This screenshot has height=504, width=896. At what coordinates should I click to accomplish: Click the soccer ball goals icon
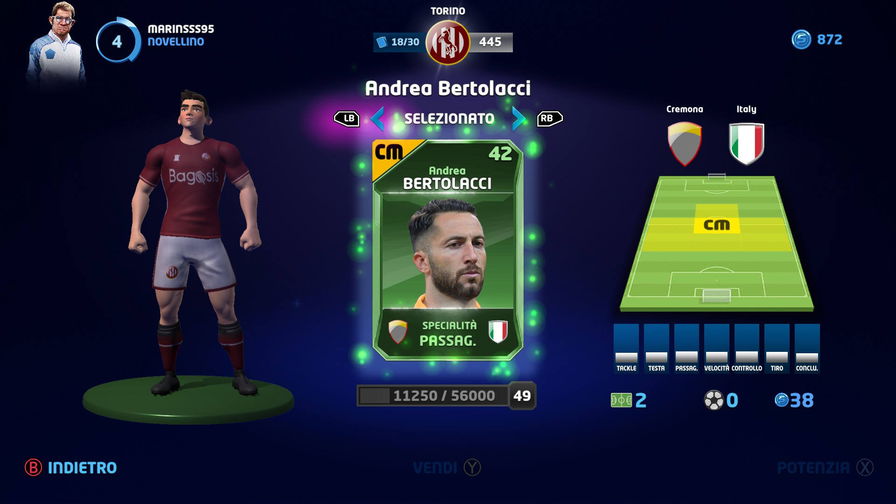pos(713,400)
